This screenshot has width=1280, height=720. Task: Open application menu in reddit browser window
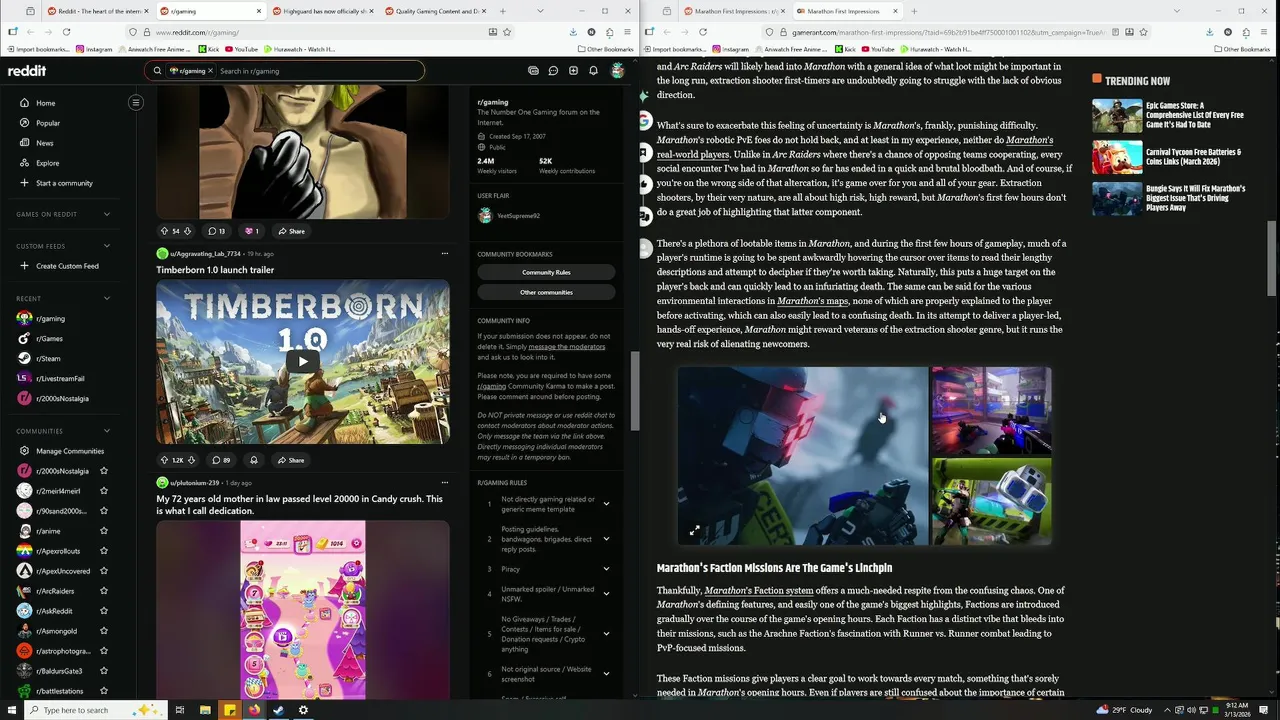[x=627, y=32]
